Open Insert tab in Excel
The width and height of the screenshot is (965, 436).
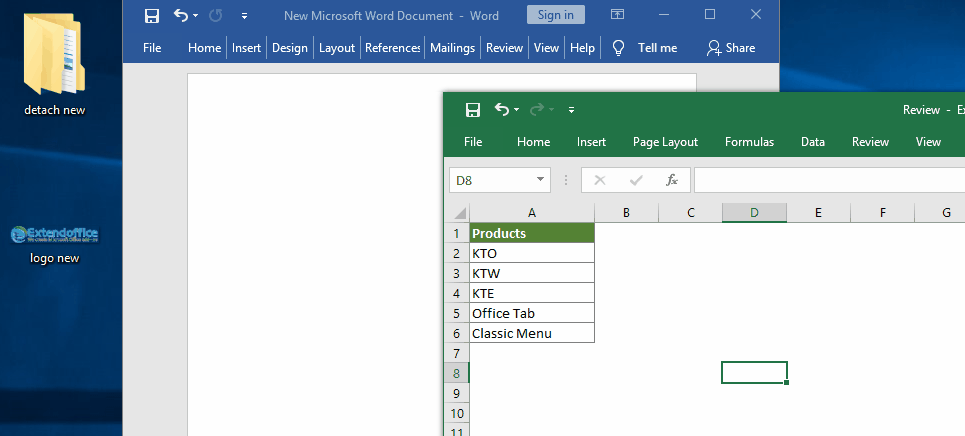click(591, 142)
